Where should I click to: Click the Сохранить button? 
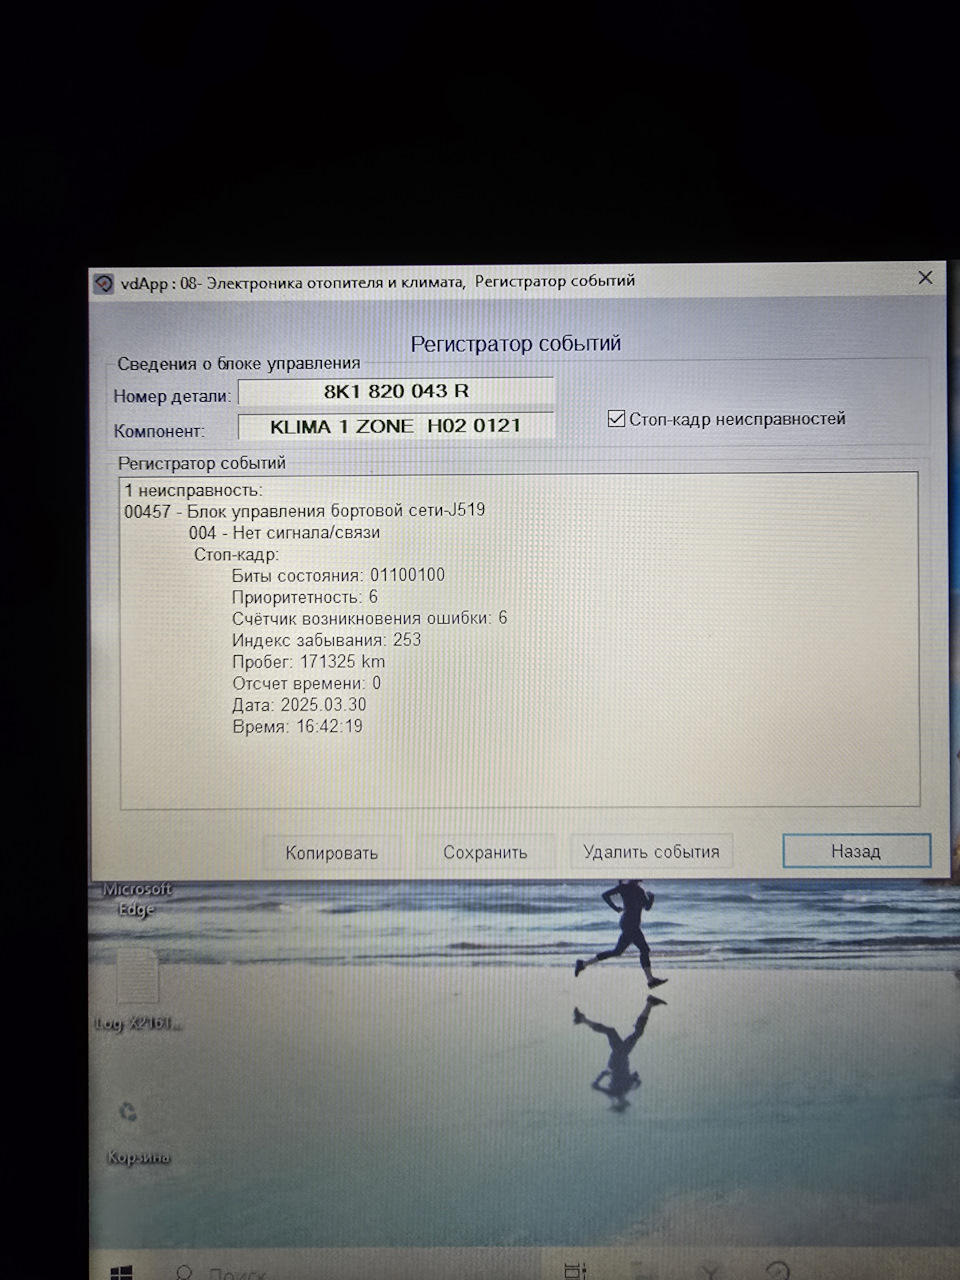tap(485, 852)
